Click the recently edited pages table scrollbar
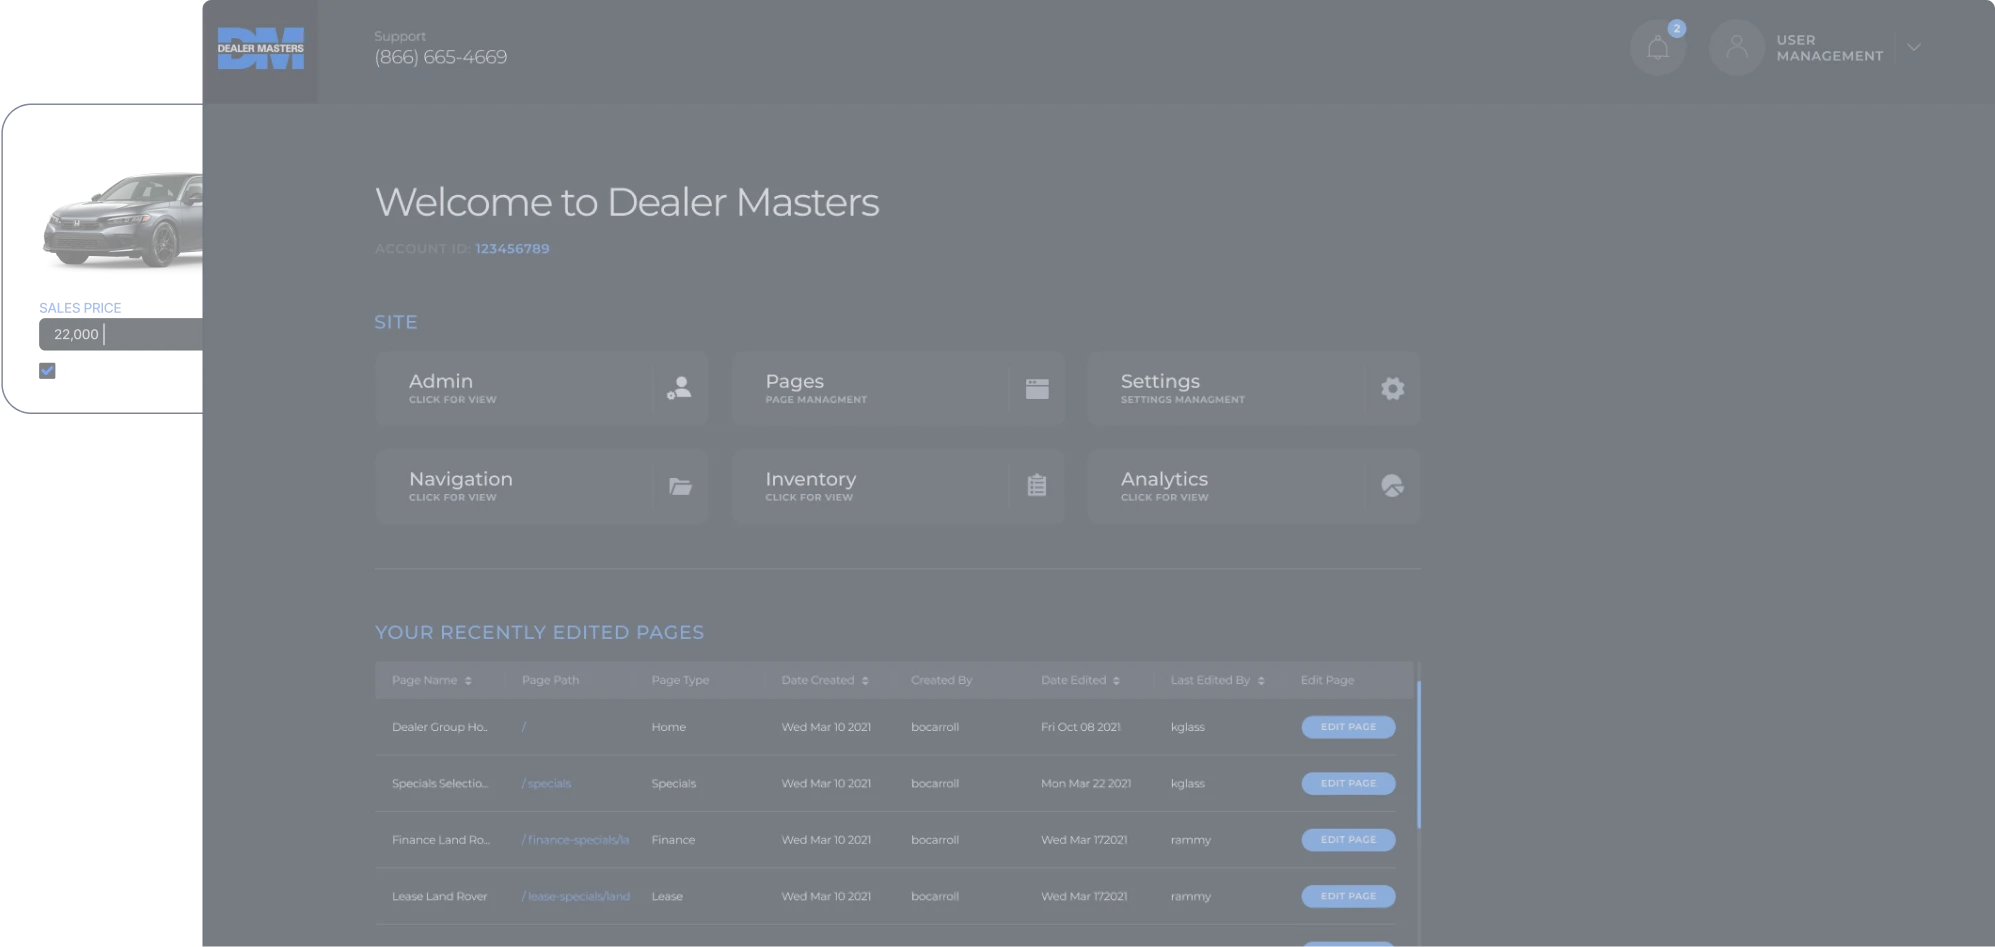1995x947 pixels. (x=1418, y=755)
